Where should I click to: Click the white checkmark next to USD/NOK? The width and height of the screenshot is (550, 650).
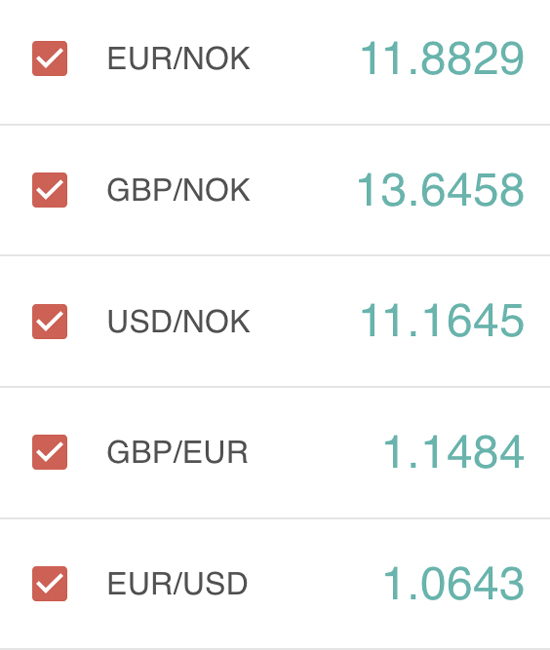coord(50,321)
